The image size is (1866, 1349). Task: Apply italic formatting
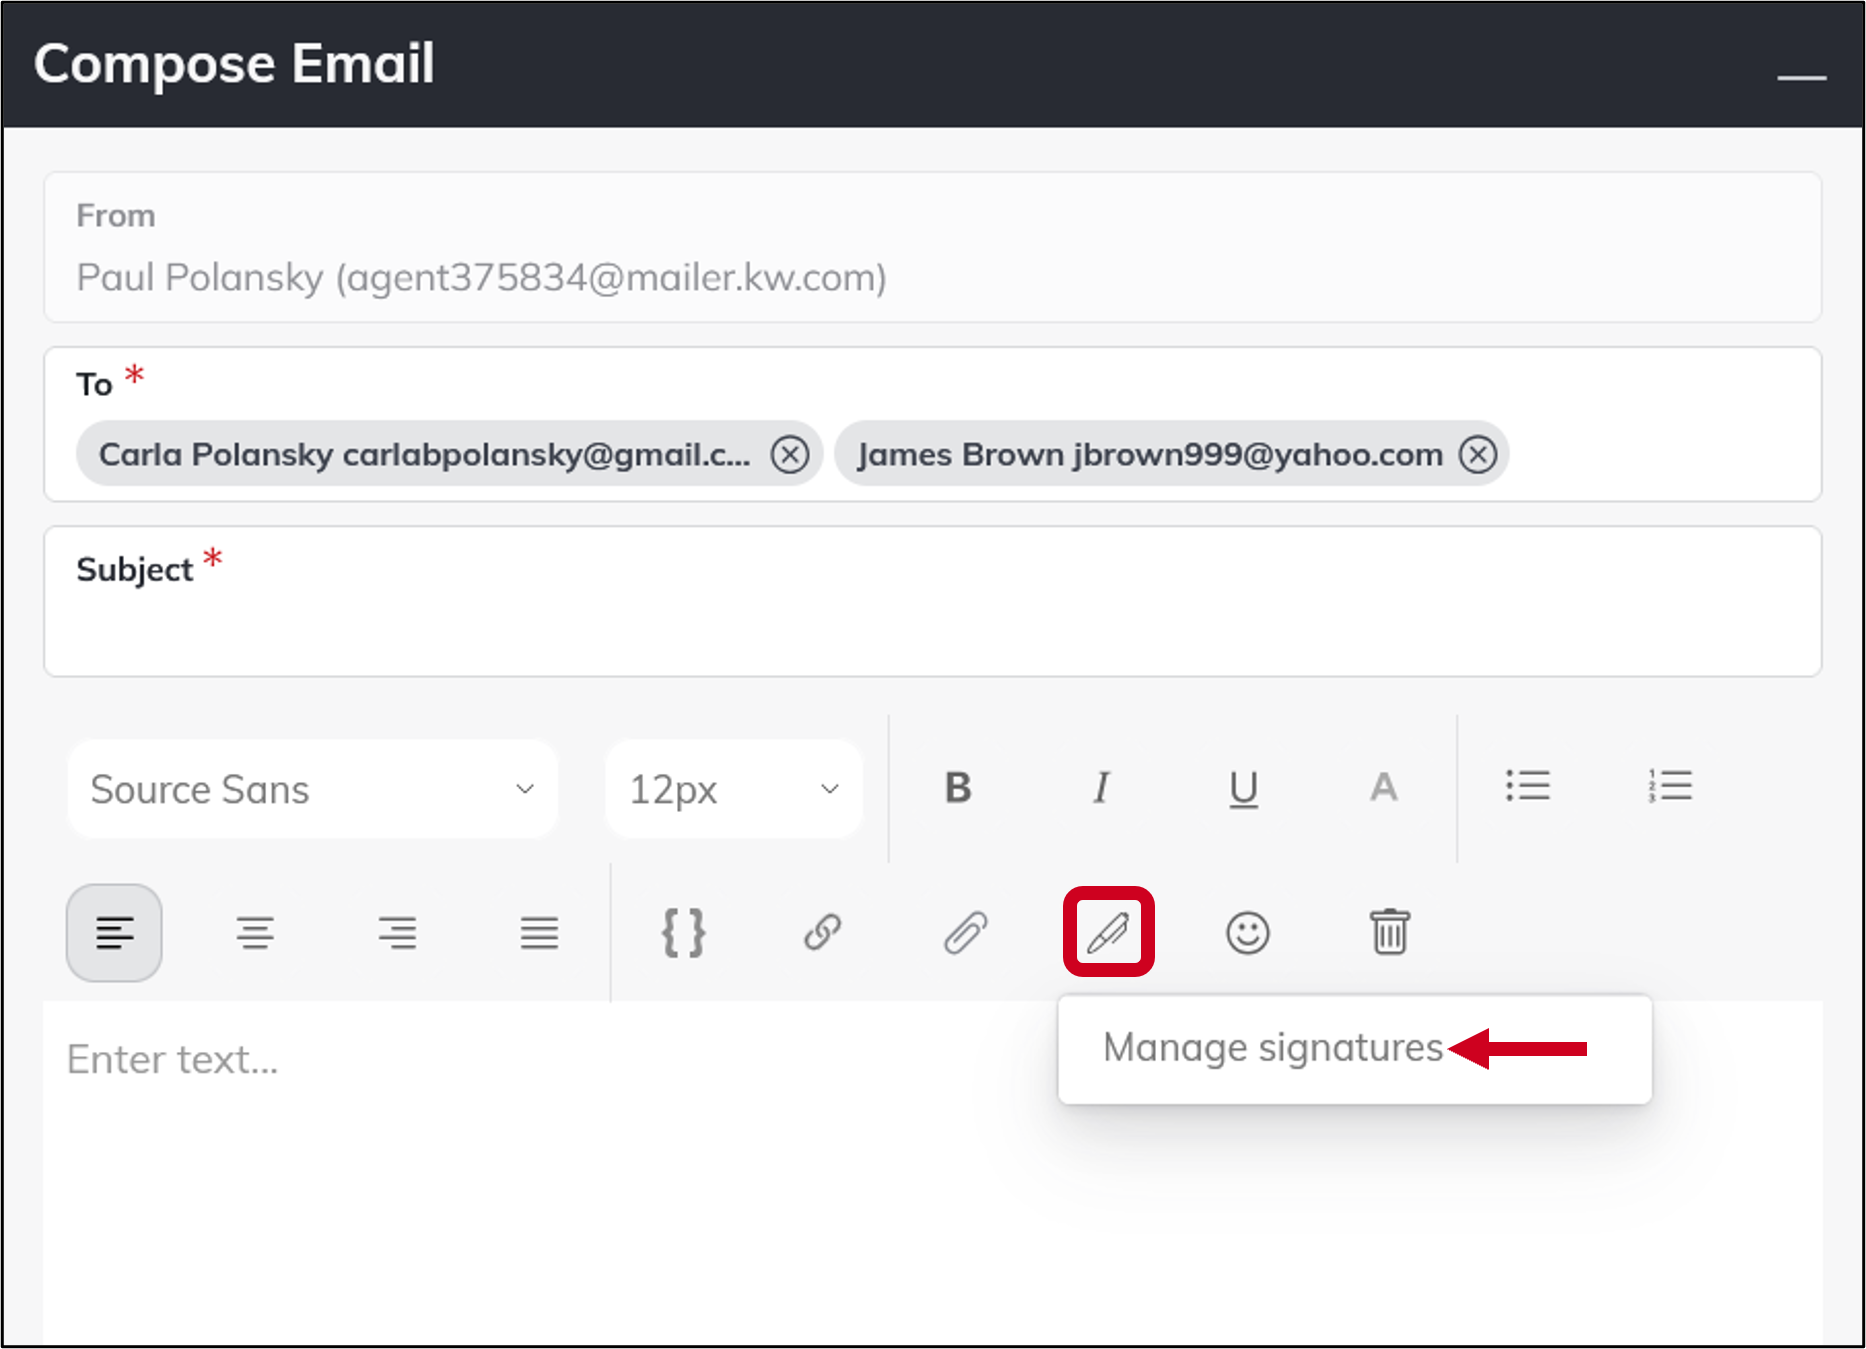coord(1100,788)
